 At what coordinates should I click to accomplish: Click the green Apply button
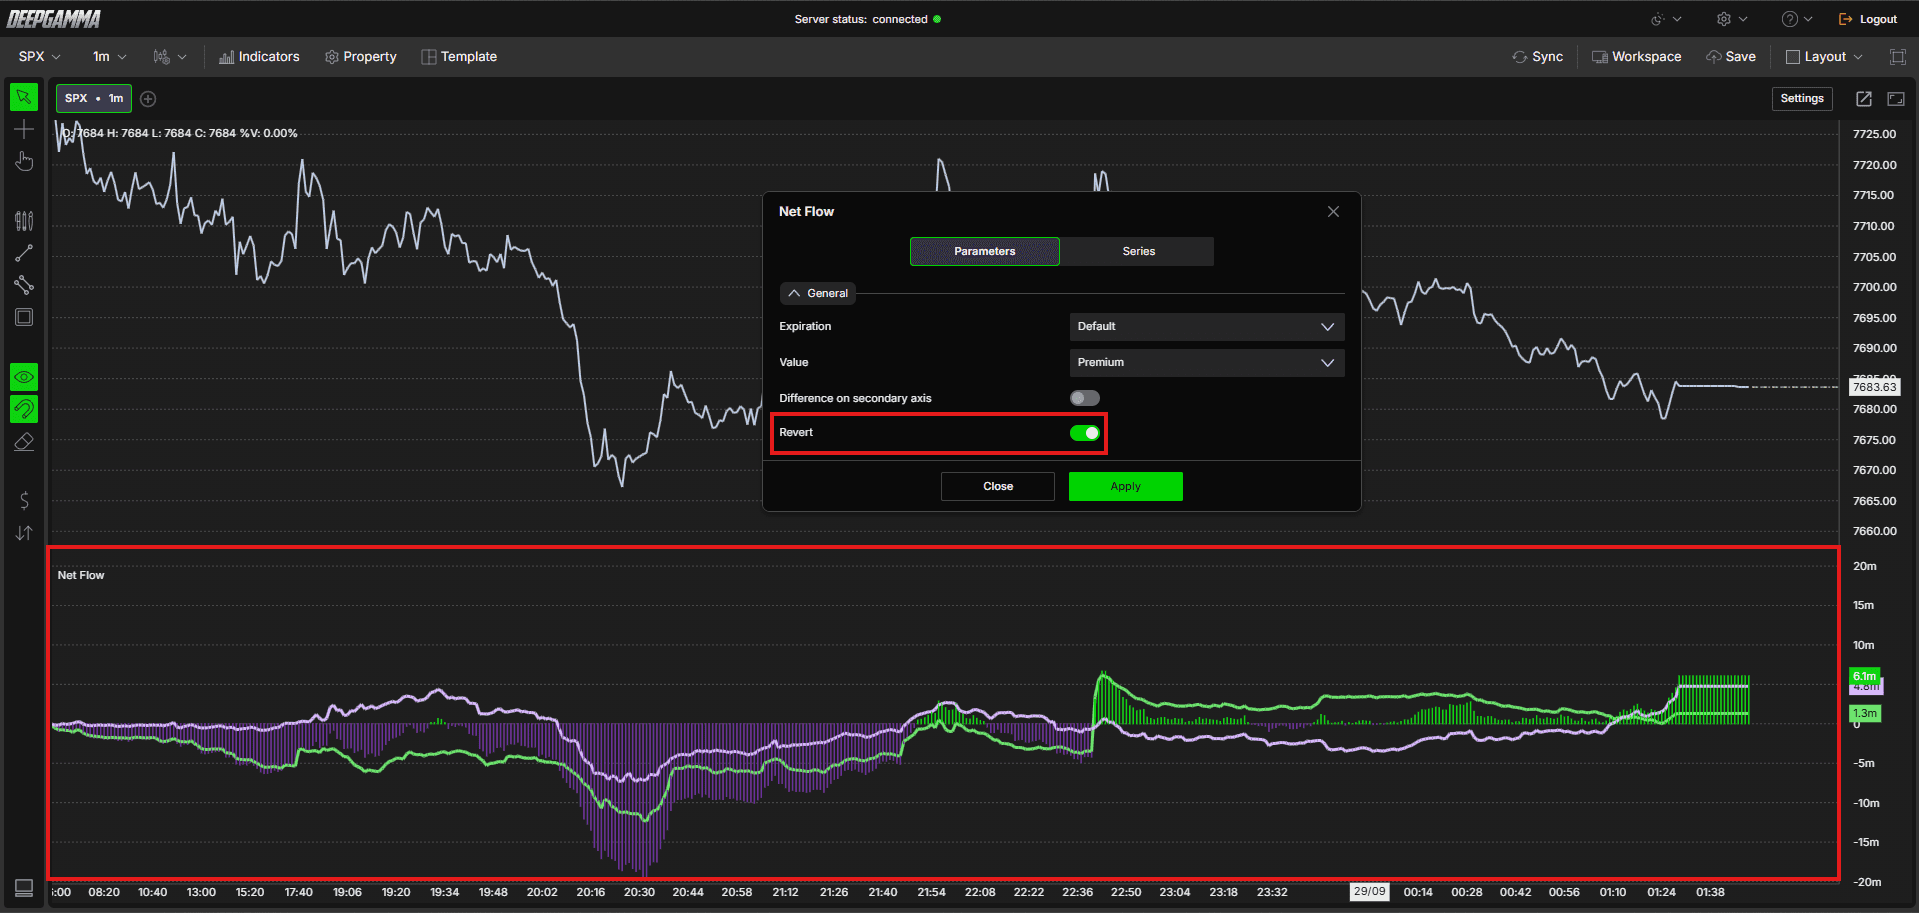coord(1126,486)
